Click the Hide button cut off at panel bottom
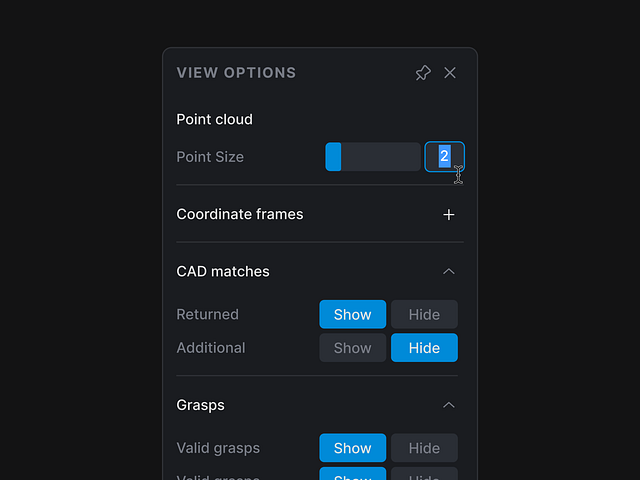The width and height of the screenshot is (640, 480). point(424,475)
